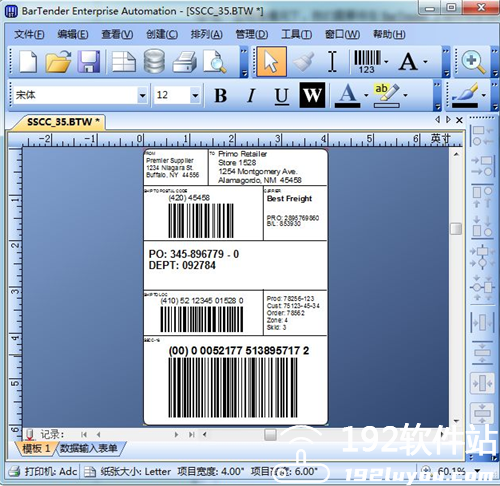500x486 pixels.
Task: Open the text tool A dropdown arrow
Action: tap(425, 62)
